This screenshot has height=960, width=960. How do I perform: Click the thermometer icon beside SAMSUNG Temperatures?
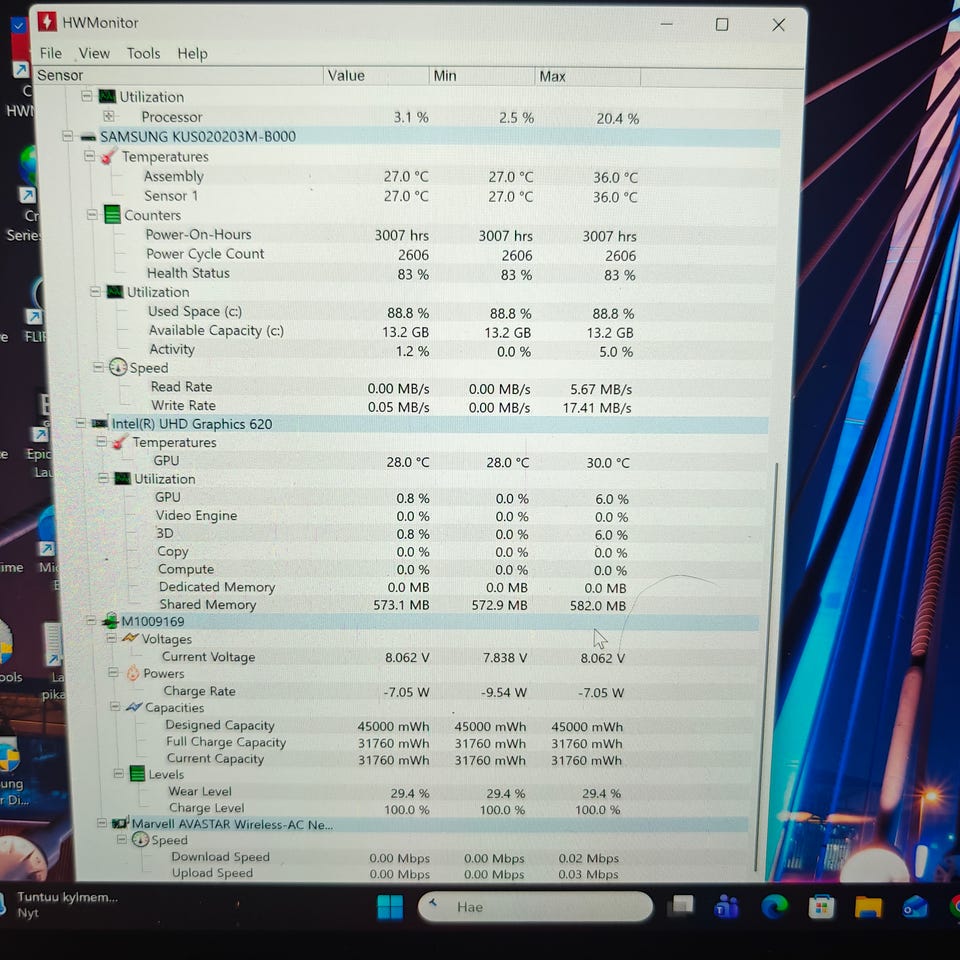coord(109,156)
